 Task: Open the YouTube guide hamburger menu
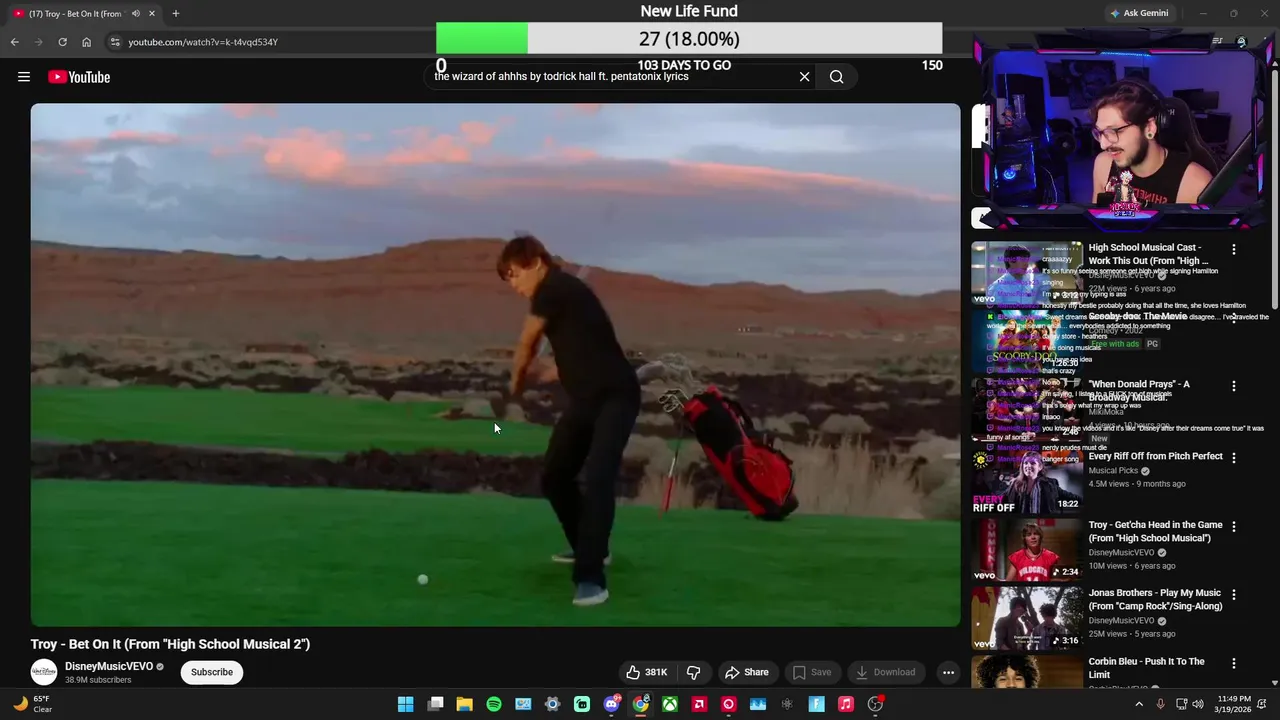pyautogui.click(x=24, y=77)
